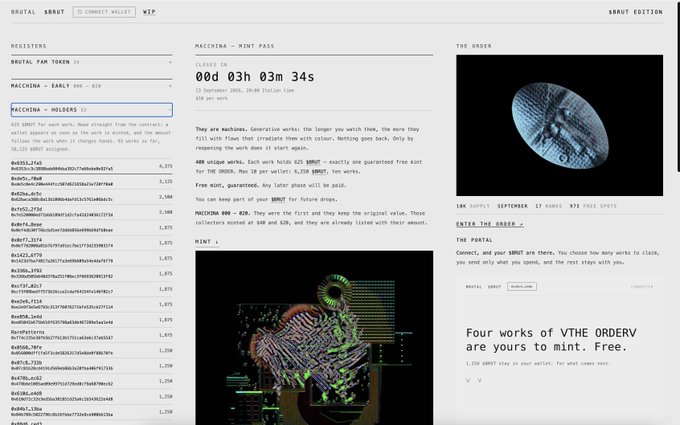Select holder row 0xcf3f…82c7

92,289
